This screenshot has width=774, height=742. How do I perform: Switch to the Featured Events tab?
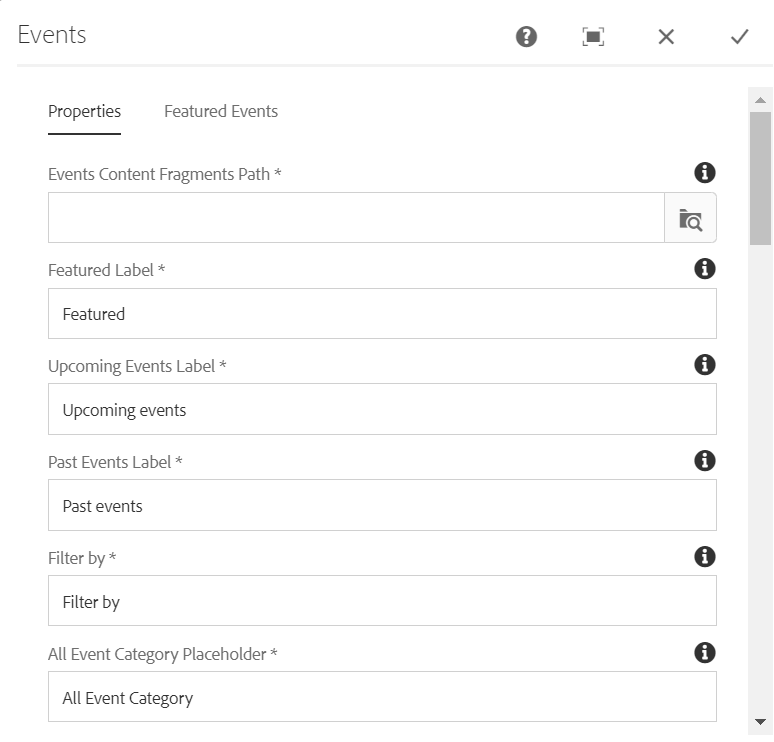pos(221,112)
